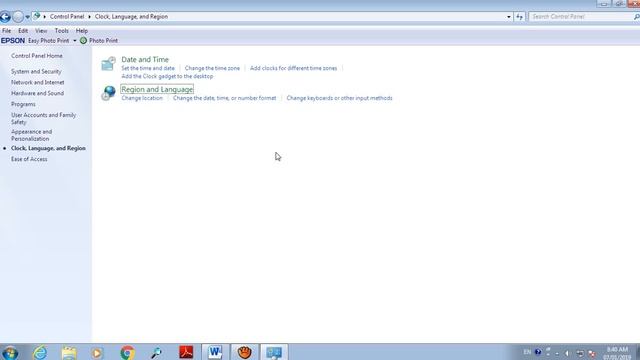Go to Control Panel Home
Image resolution: width=640 pixels, height=360 pixels.
coord(37,56)
